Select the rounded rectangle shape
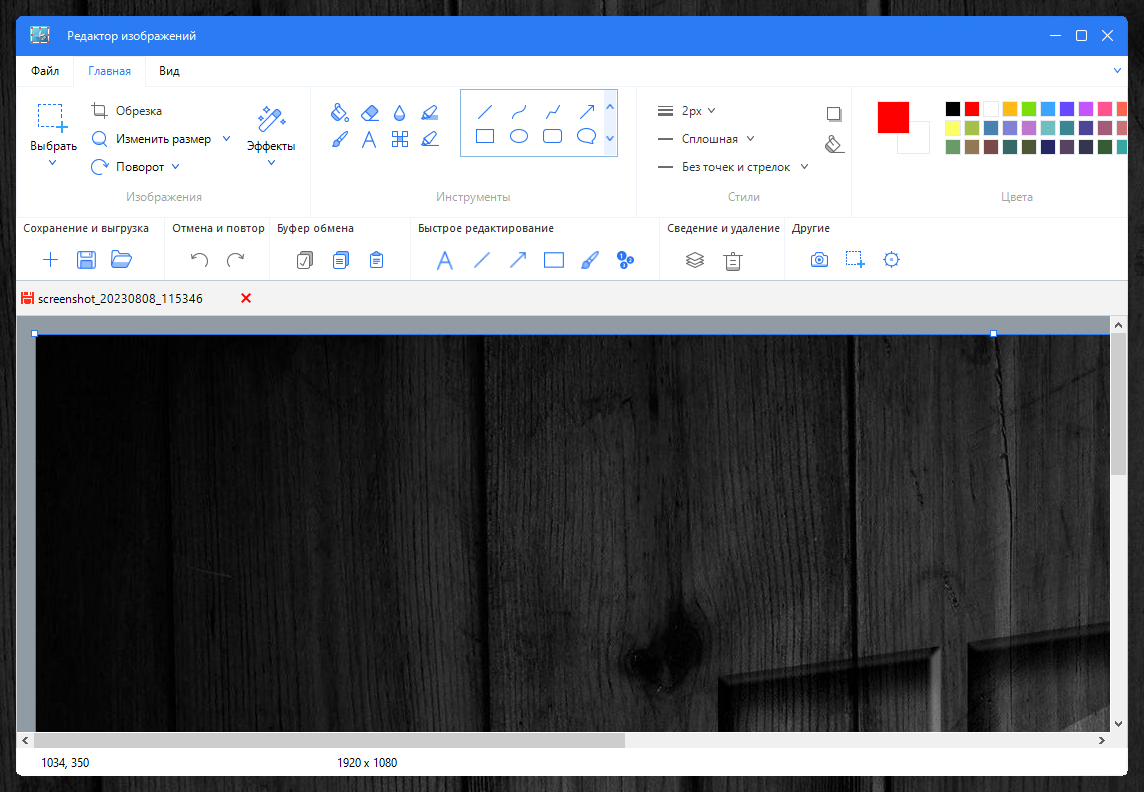The image size is (1144, 792). 553,136
